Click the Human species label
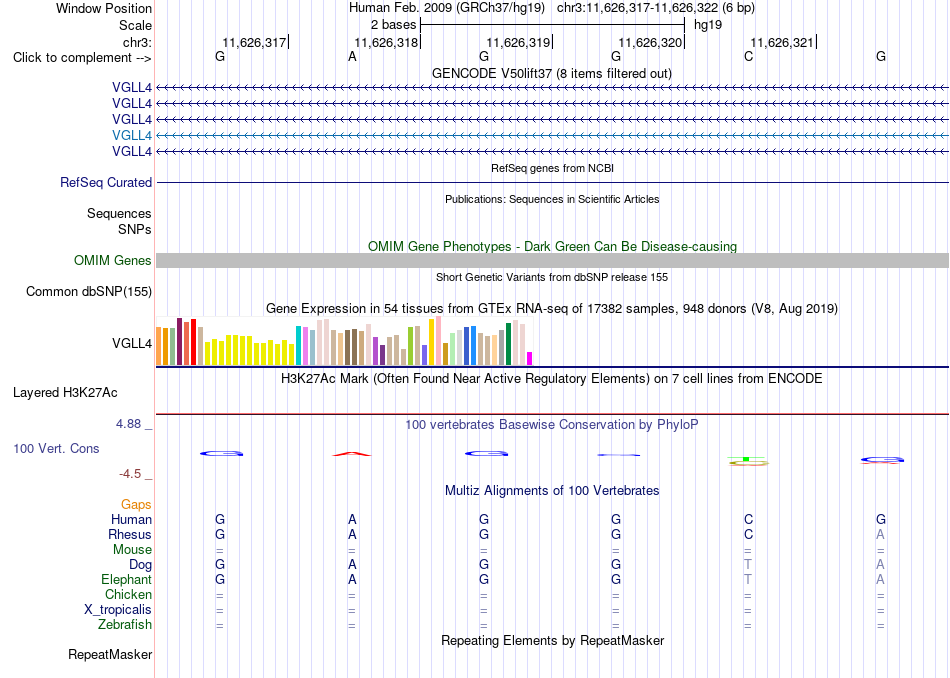The height and width of the screenshot is (678, 950). point(131,520)
